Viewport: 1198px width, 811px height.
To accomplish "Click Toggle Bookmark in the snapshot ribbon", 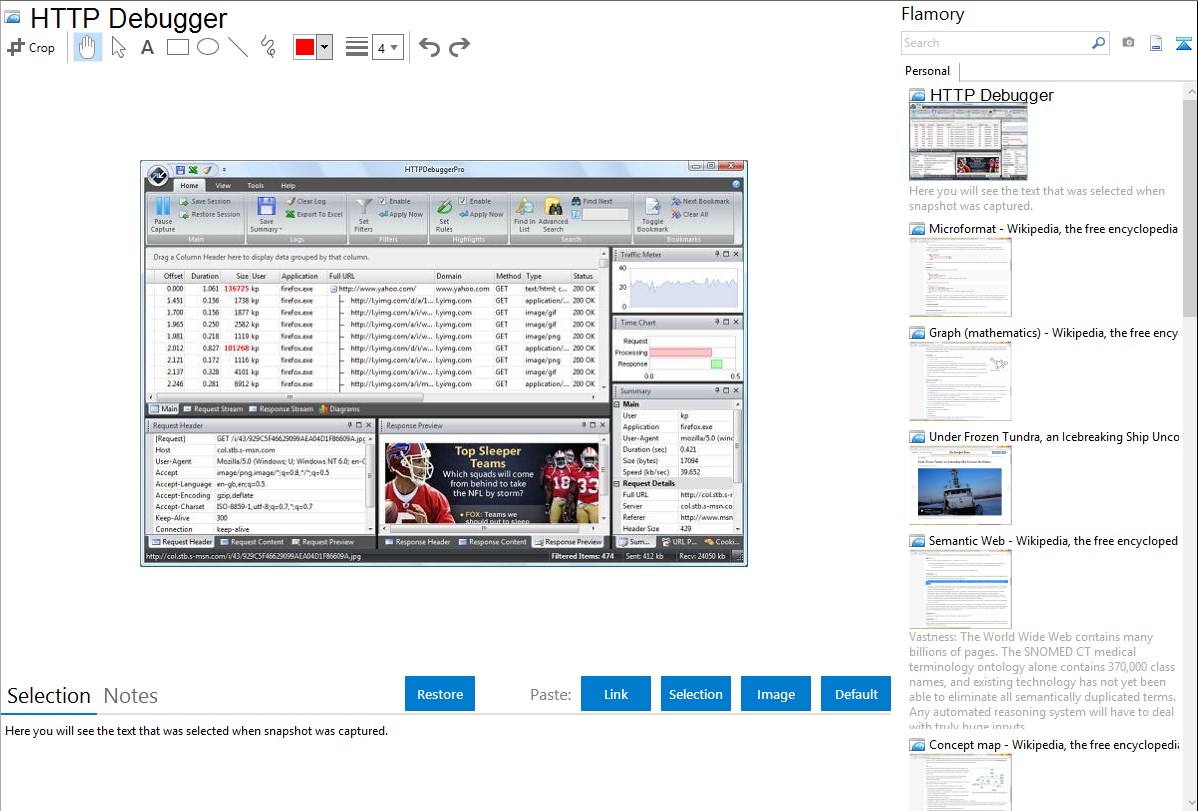I will (x=652, y=215).
